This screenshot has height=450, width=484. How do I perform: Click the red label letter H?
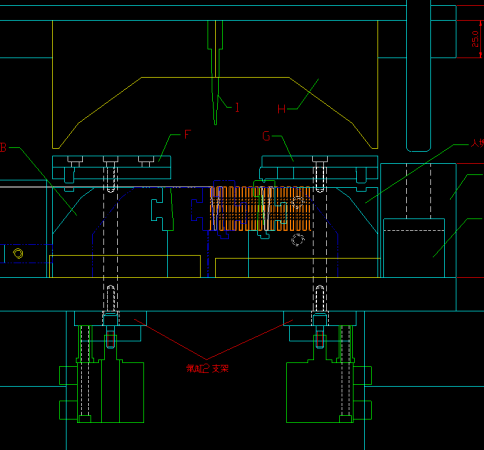[281, 109]
